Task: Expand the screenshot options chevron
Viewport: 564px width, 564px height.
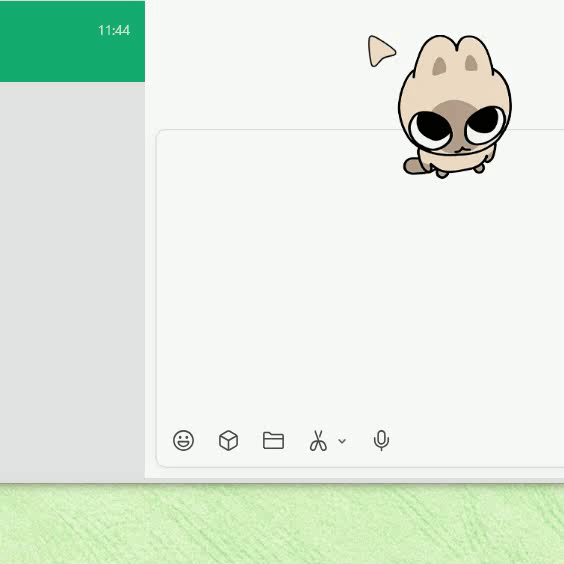Action: [342, 441]
